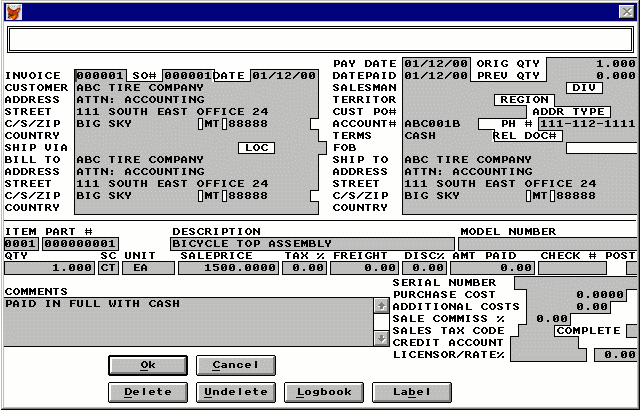Image resolution: width=642 pixels, height=412 pixels.
Task: Click the part number field 000000001
Action: 80,244
